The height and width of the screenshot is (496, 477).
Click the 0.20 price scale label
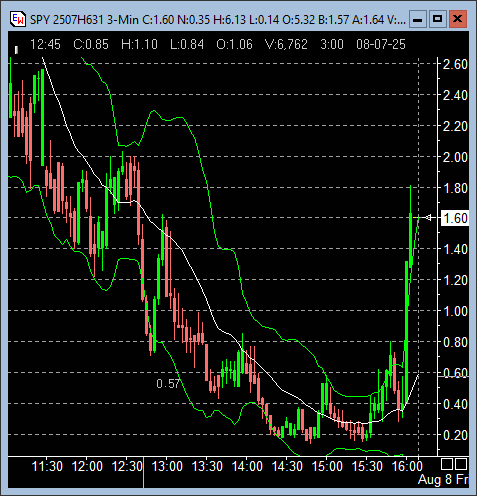(455, 435)
